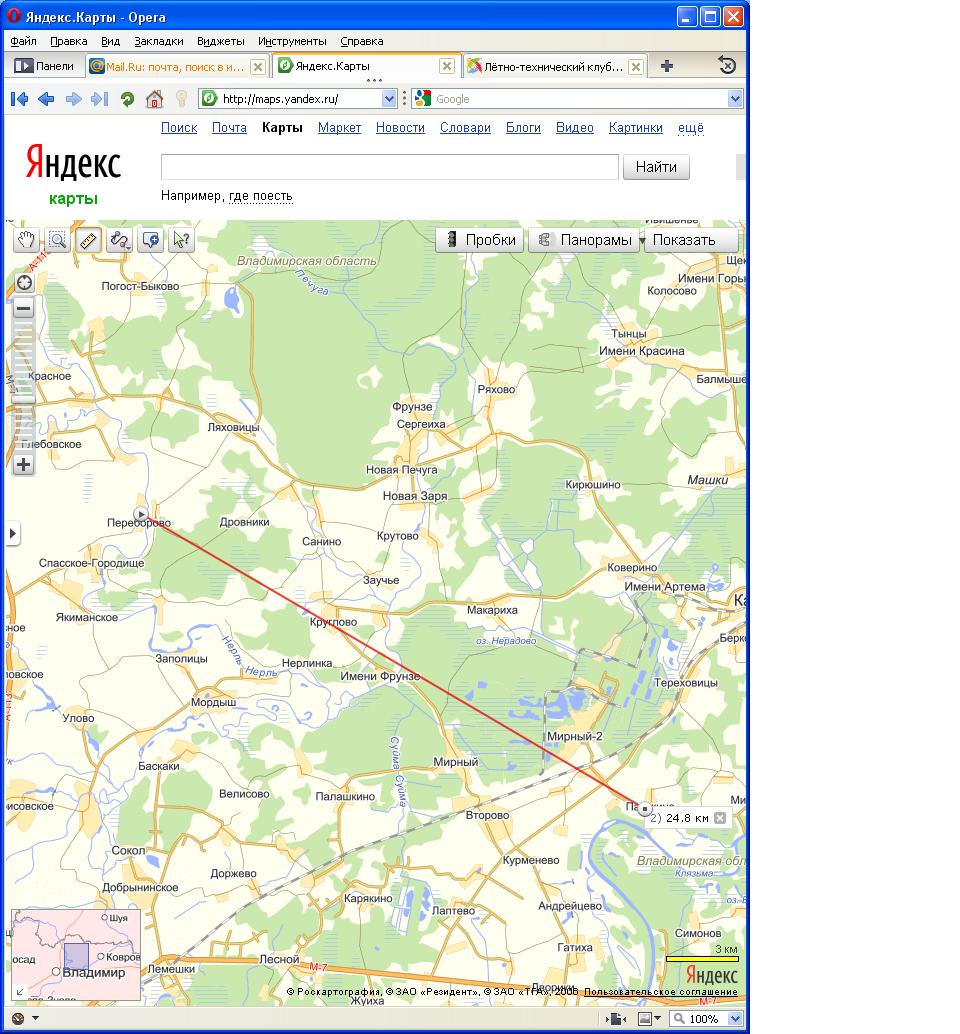The height and width of the screenshot is (1034, 960).
Task: Open the Словари service link
Action: [x=465, y=128]
